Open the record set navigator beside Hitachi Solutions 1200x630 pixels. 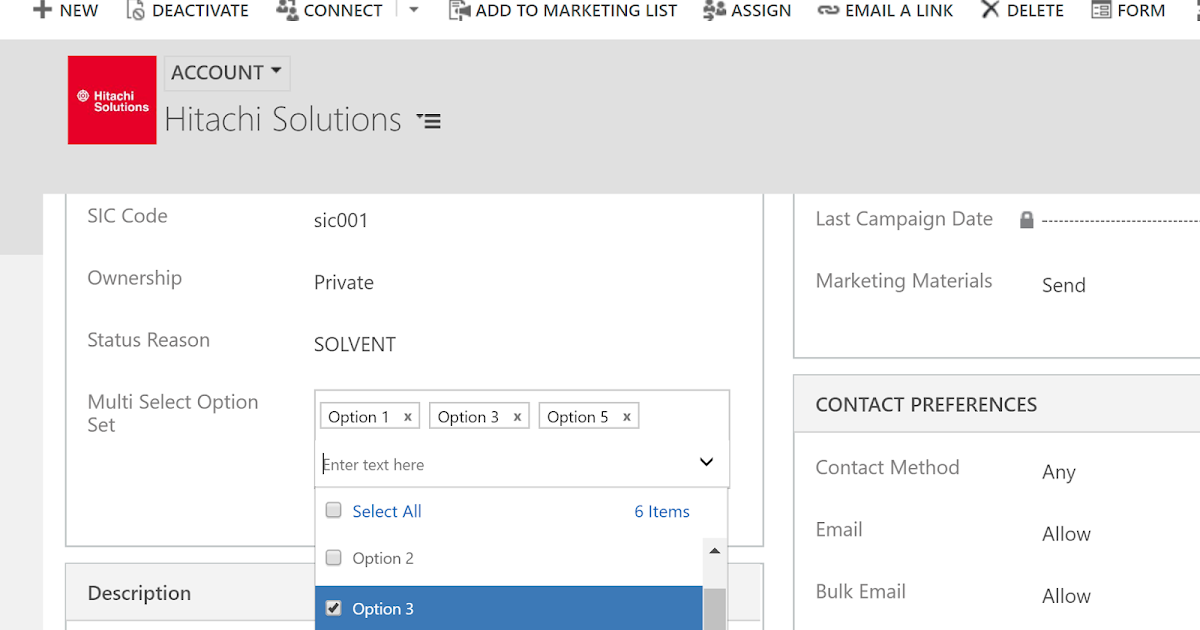[428, 121]
